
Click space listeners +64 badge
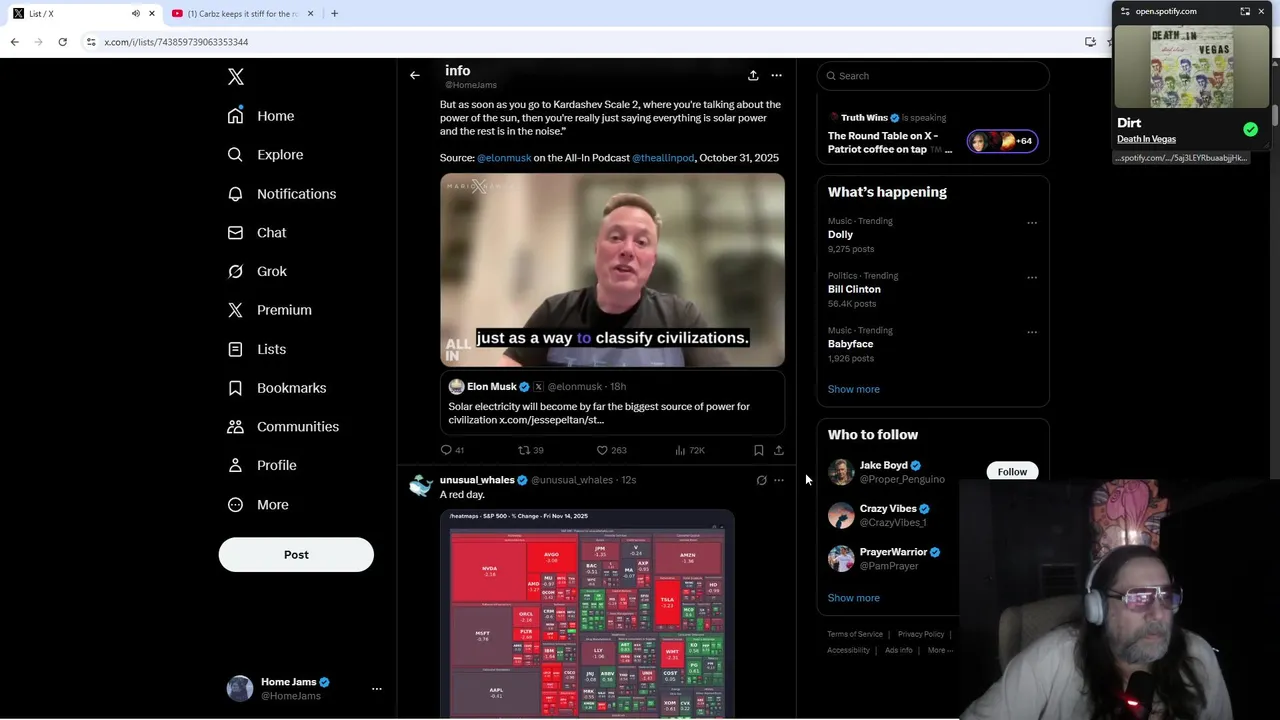[1002, 141]
